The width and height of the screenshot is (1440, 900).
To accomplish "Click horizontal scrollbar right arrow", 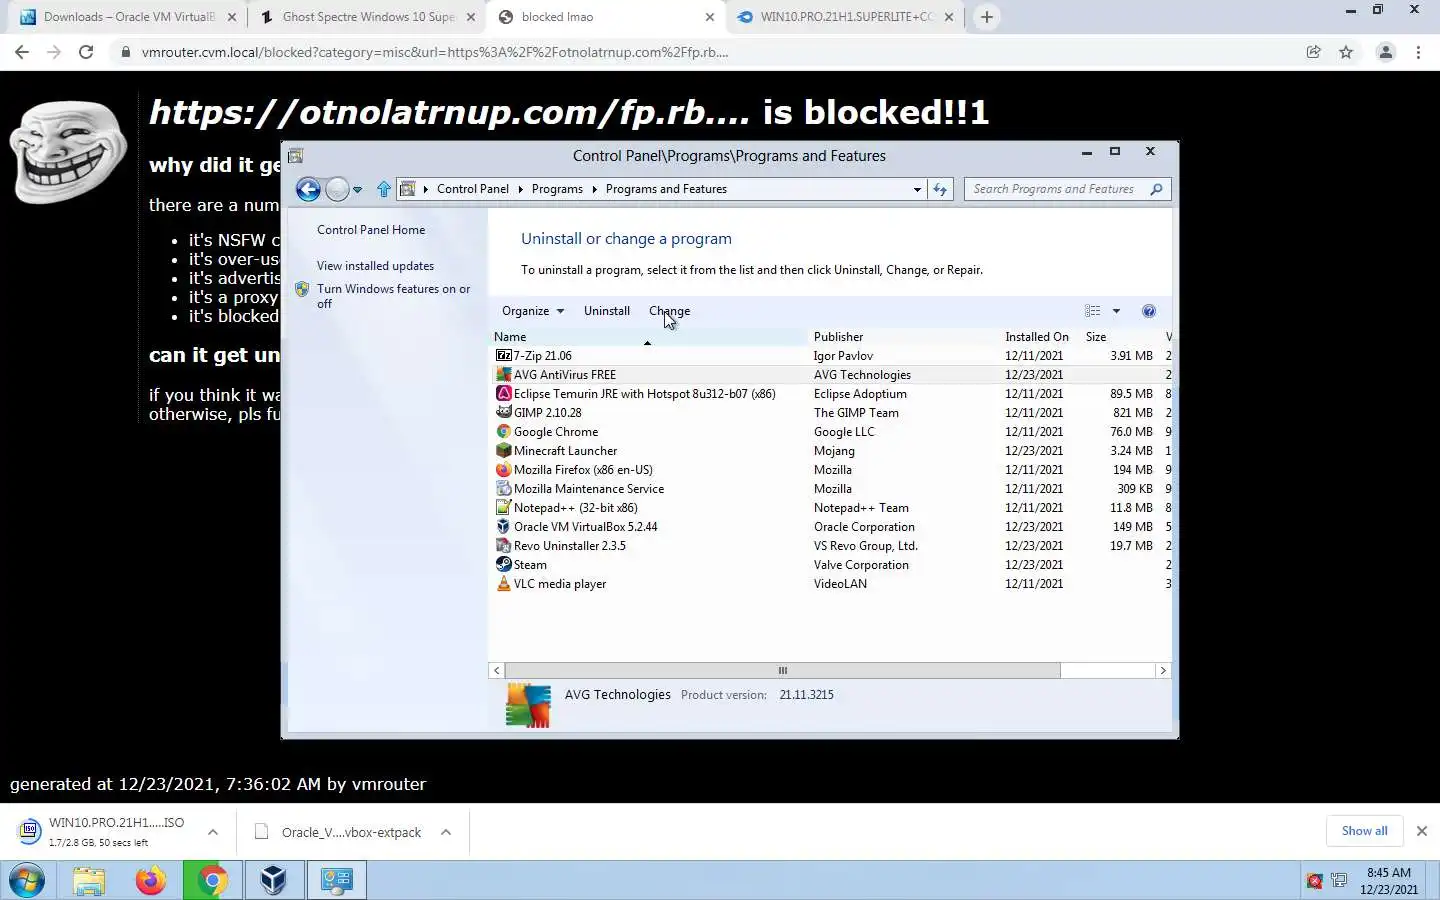I will point(1163,671).
